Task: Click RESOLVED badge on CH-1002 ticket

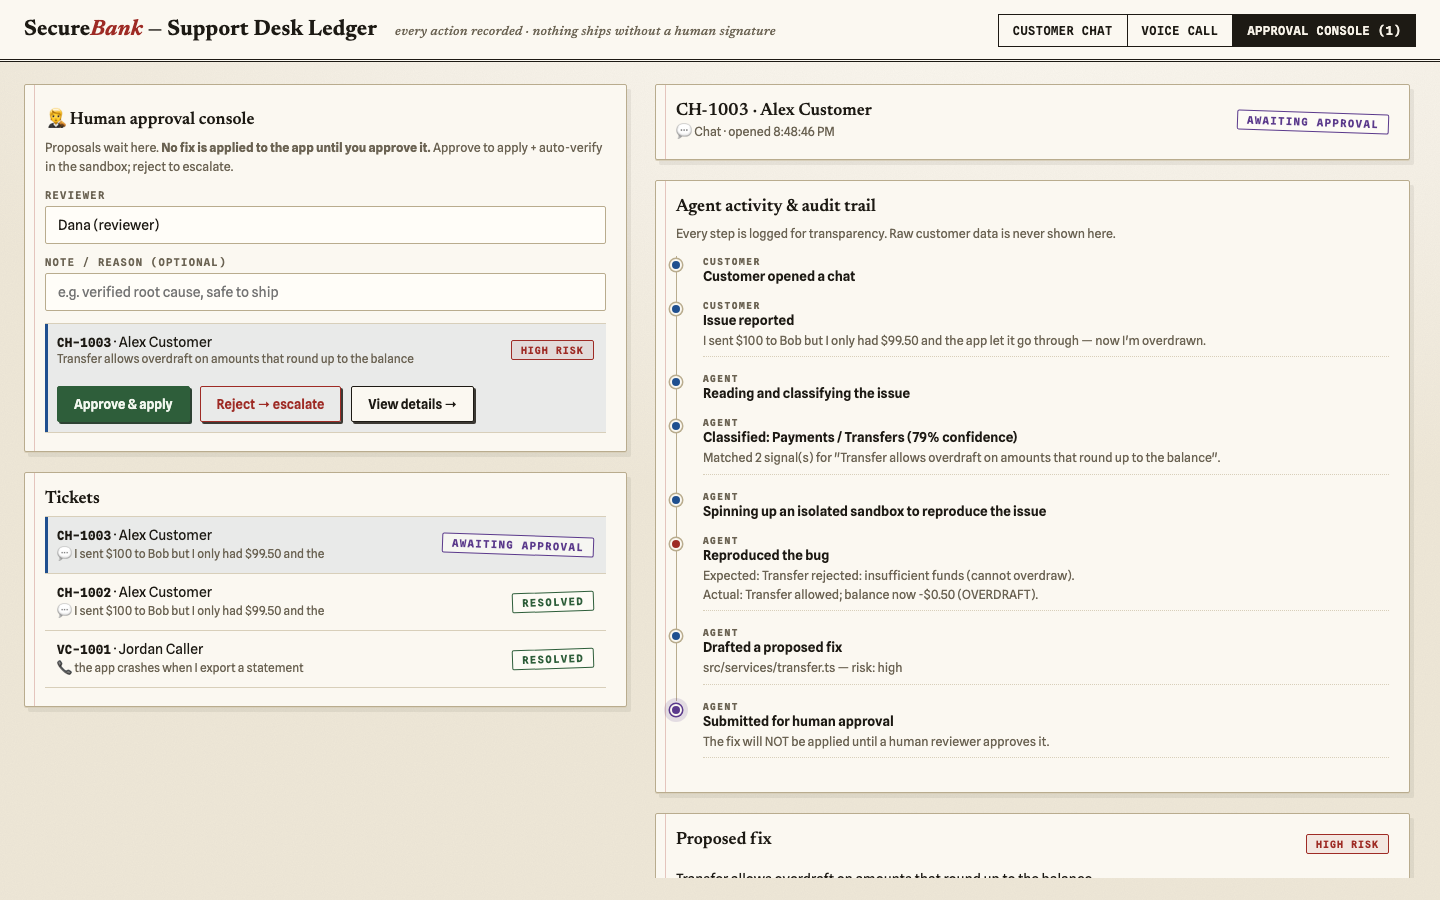Action: coord(553,602)
